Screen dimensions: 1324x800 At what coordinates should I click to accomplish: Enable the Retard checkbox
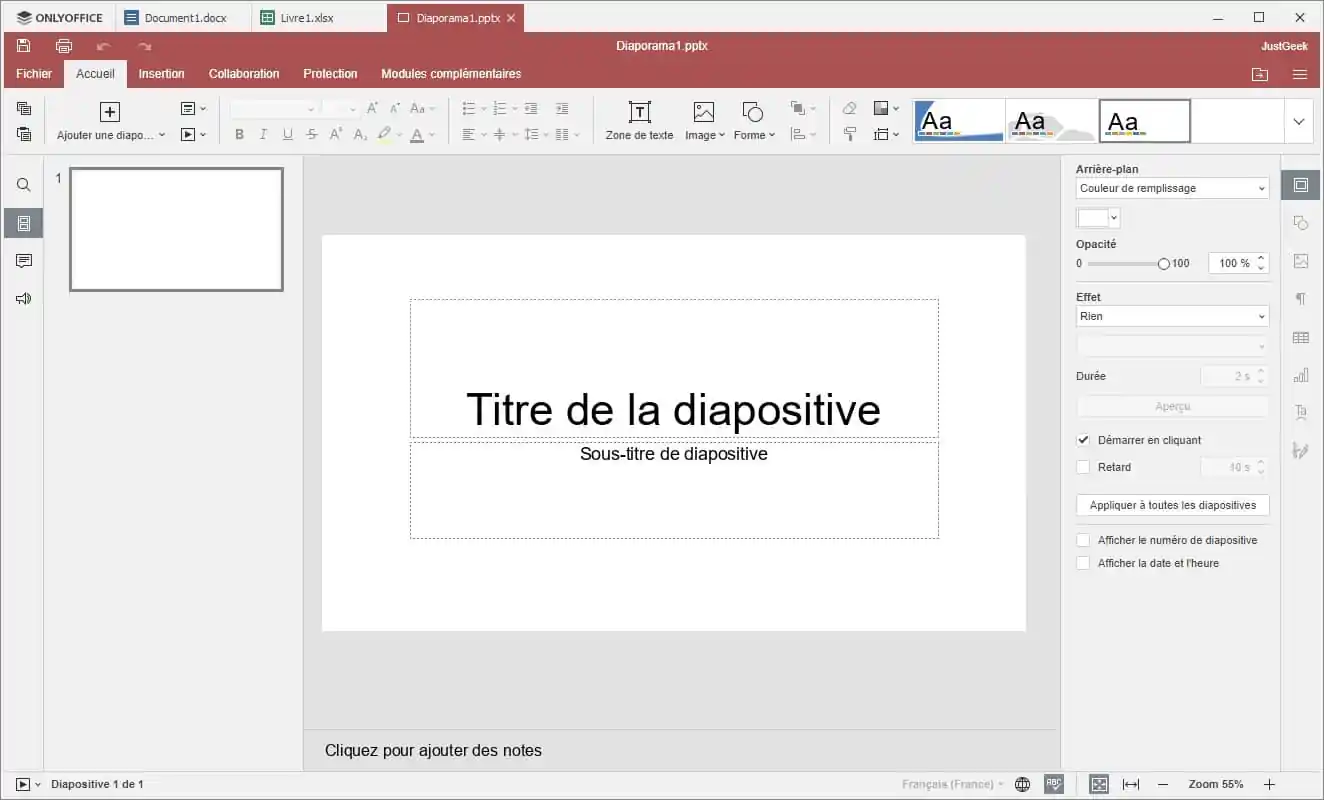[x=1083, y=467]
